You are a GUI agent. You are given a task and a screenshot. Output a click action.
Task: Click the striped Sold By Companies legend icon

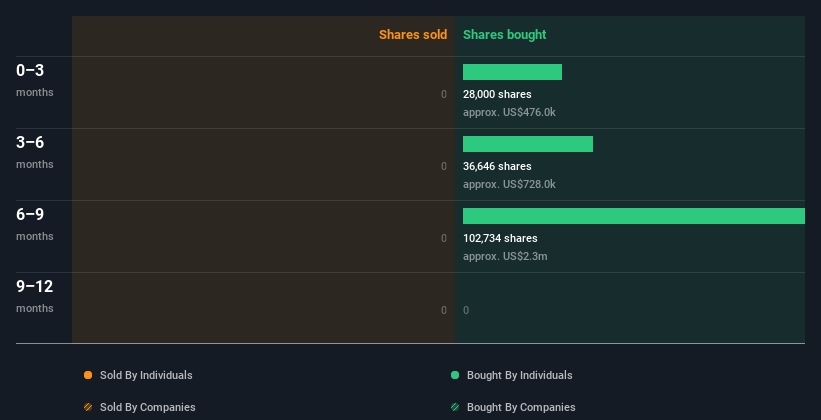88,407
